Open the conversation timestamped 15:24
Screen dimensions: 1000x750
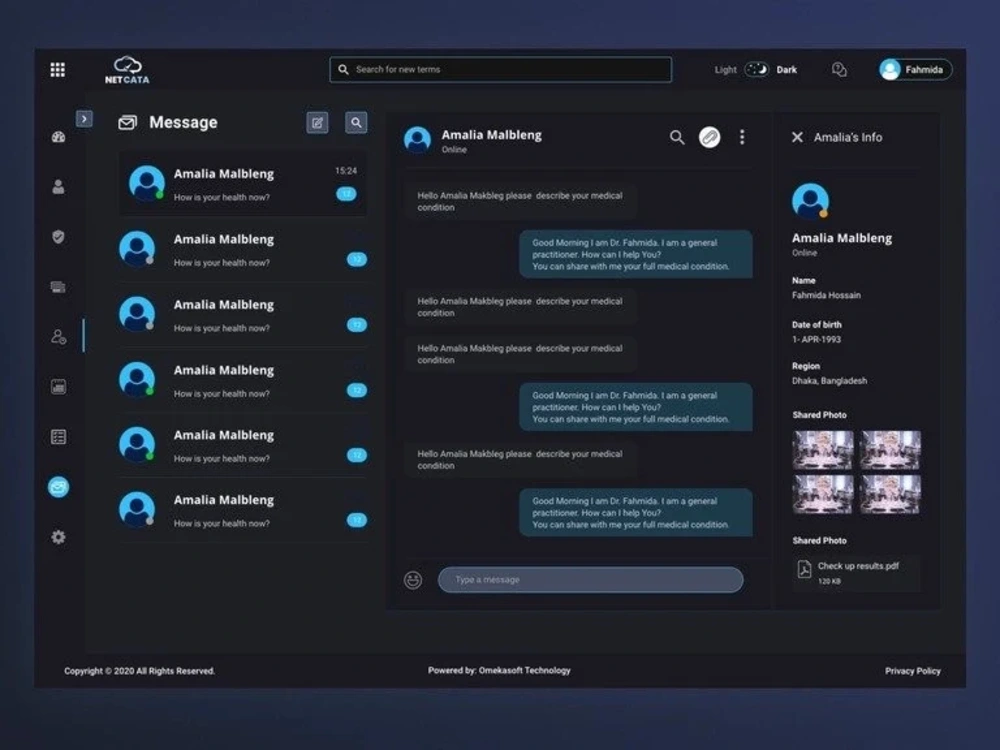tap(243, 184)
